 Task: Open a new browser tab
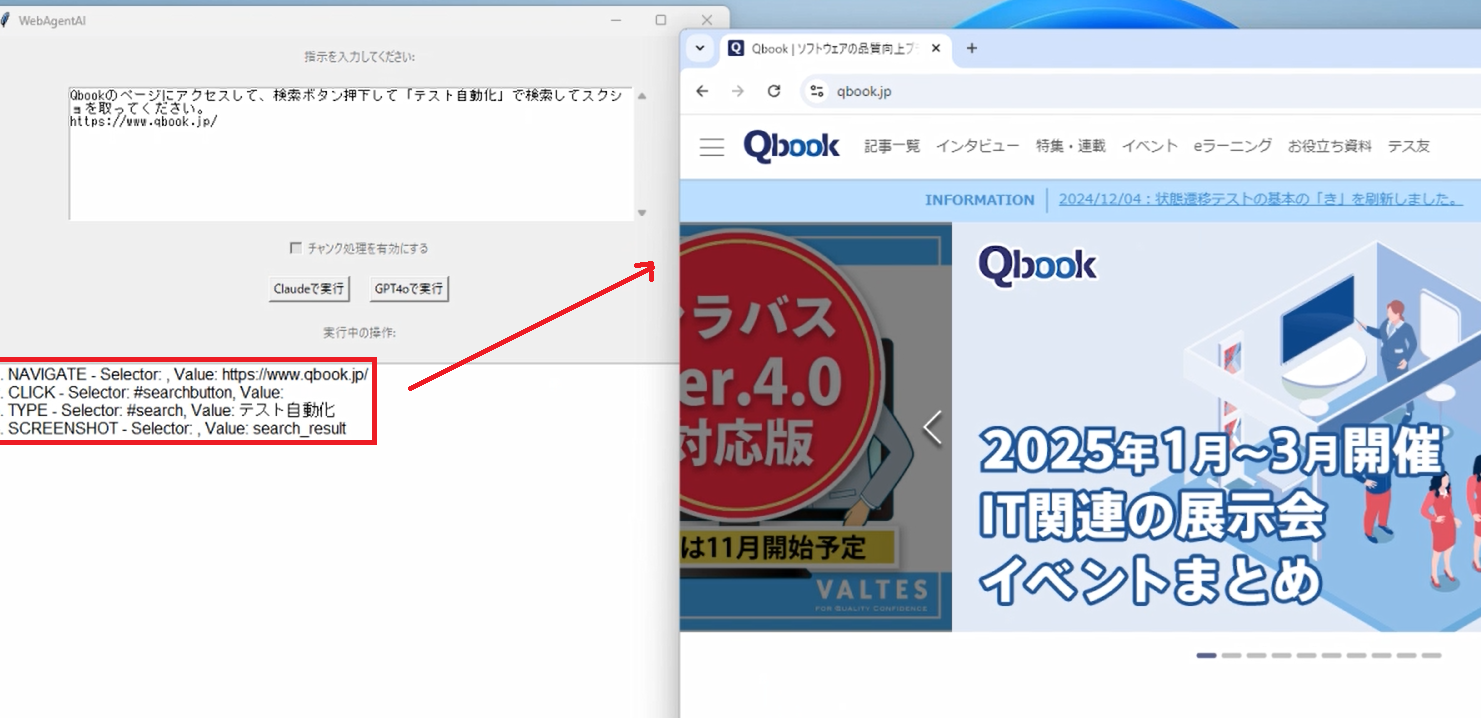(x=971, y=47)
